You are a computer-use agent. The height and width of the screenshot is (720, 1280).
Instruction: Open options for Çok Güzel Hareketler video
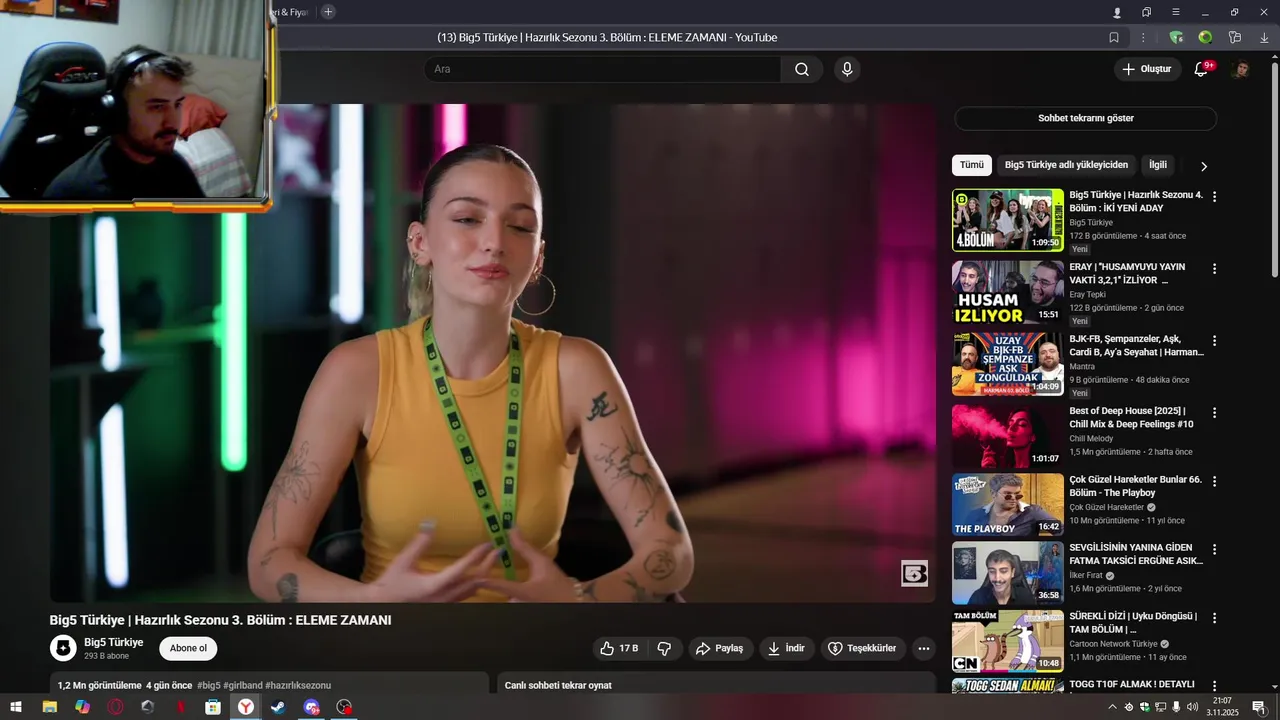pos(1214,481)
